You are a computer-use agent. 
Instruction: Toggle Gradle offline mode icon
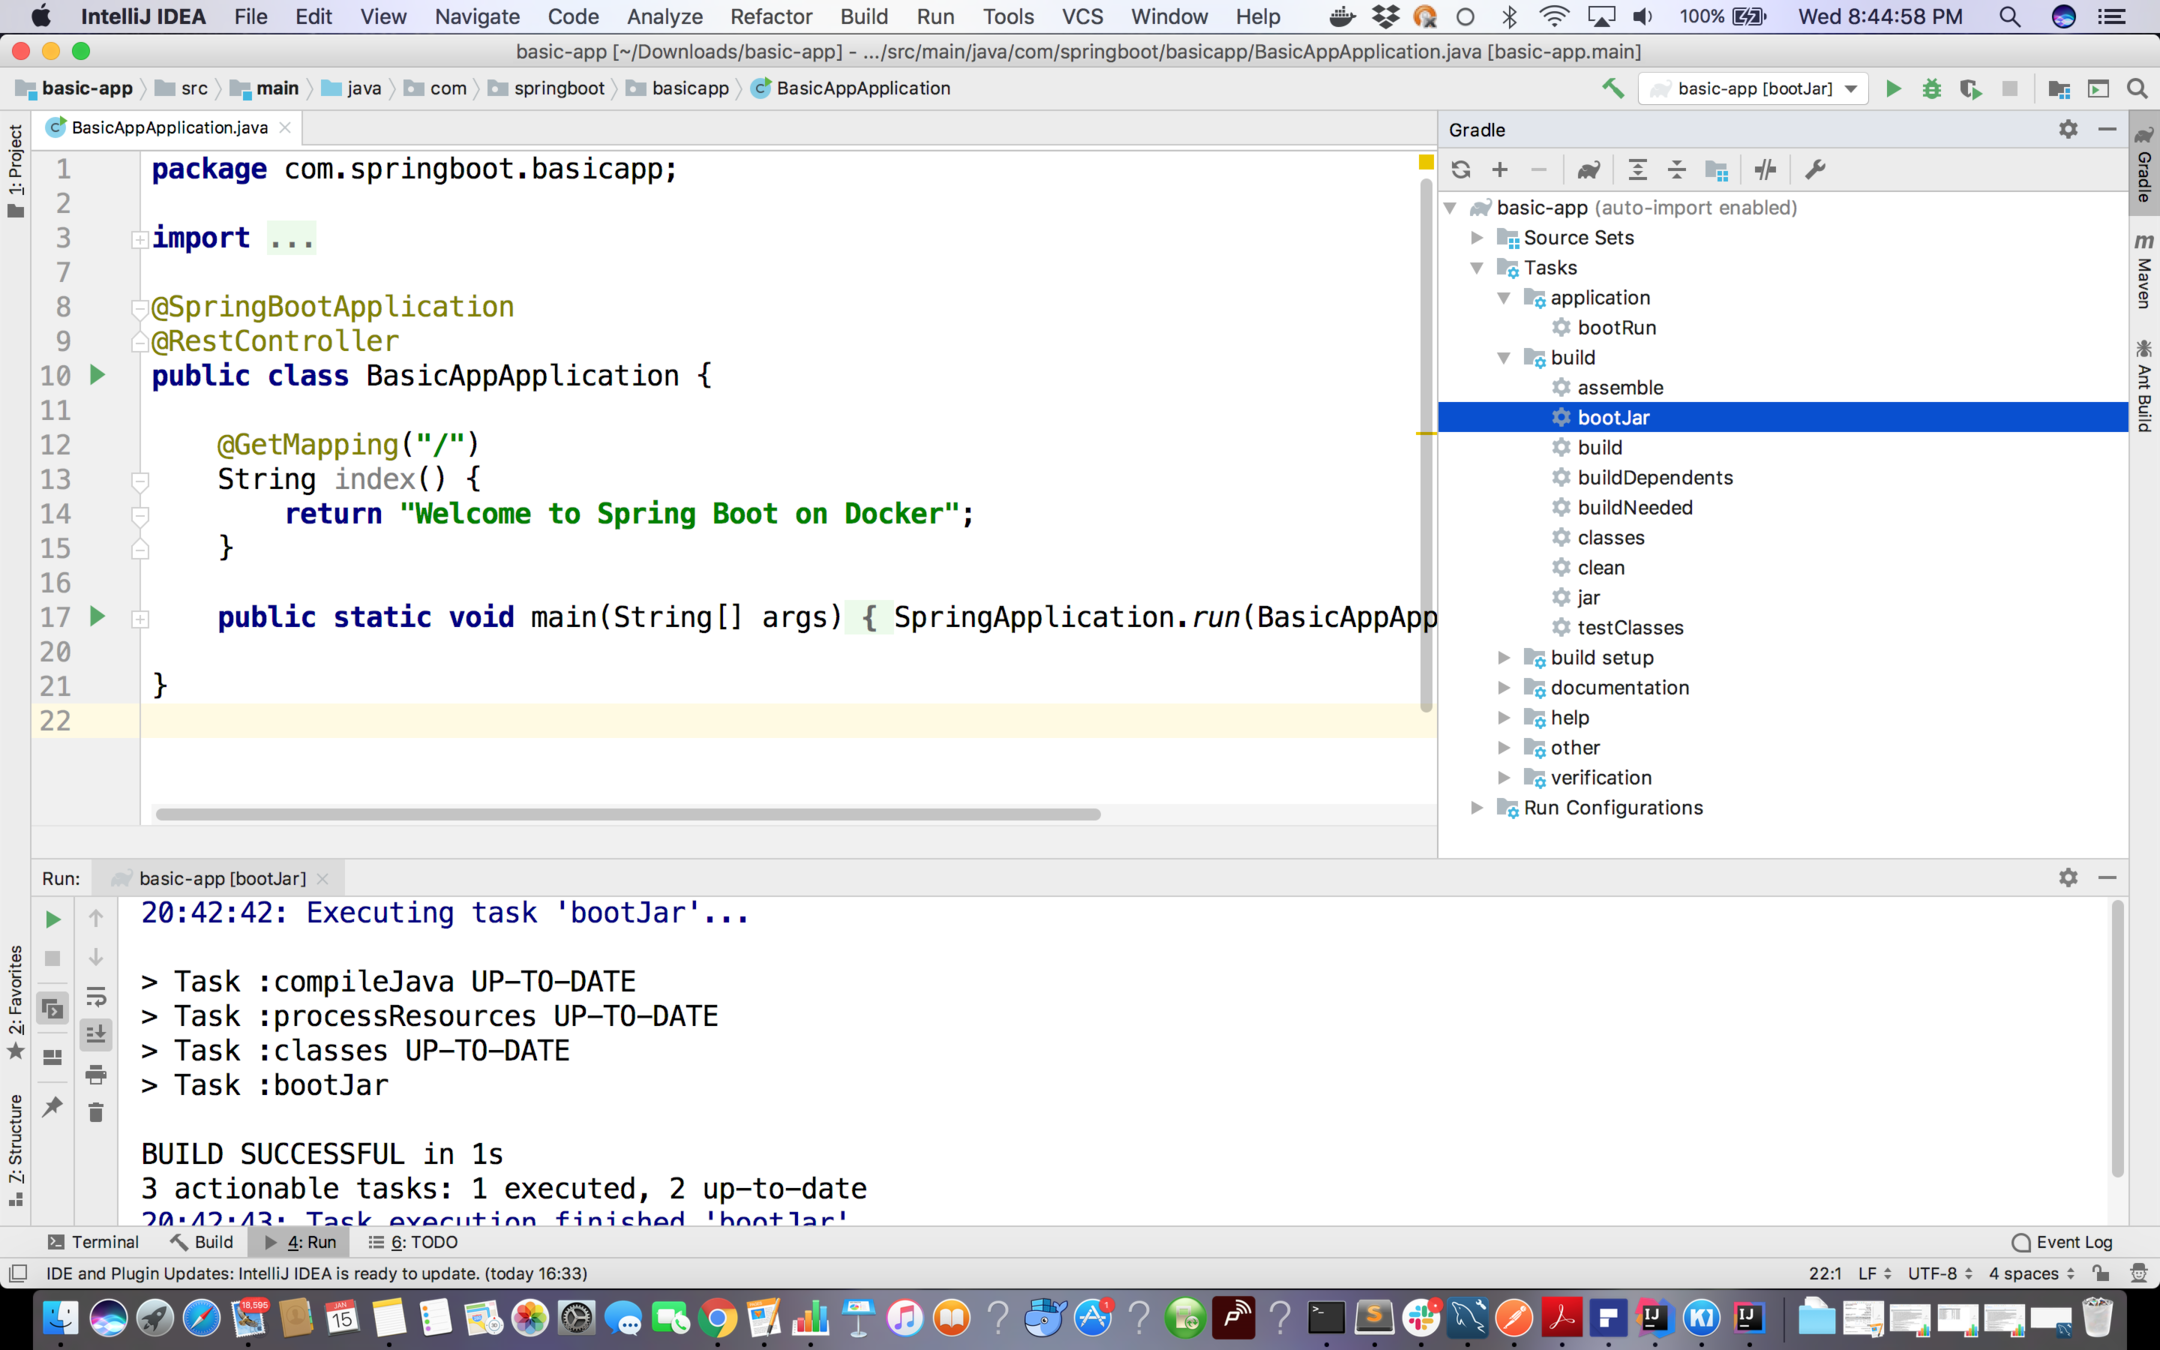[x=1765, y=170]
